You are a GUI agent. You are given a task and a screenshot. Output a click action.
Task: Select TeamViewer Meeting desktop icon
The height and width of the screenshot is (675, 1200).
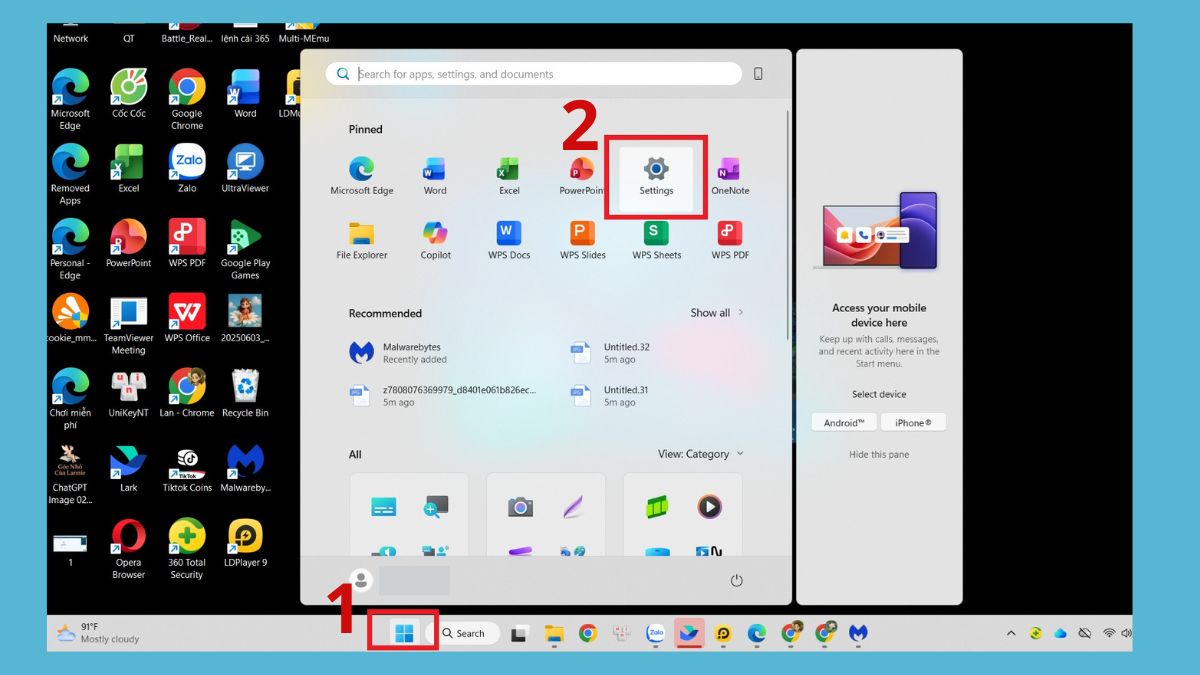pos(129,325)
